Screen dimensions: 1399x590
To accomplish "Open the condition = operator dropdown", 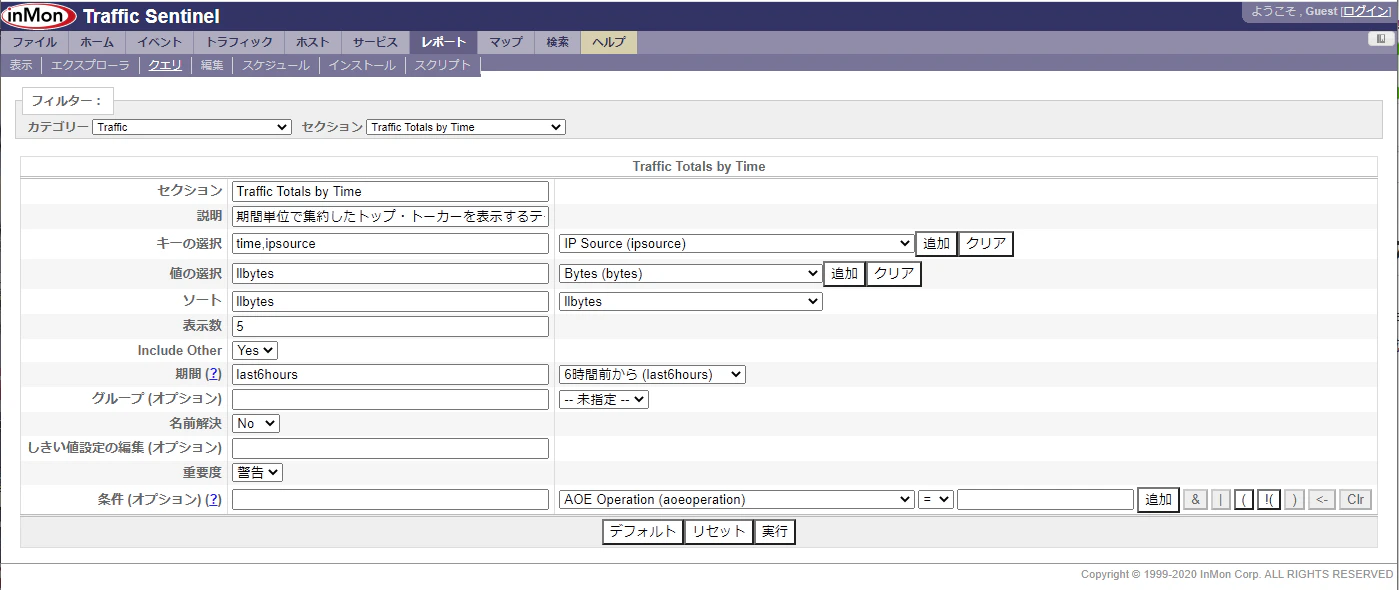I will pos(936,499).
